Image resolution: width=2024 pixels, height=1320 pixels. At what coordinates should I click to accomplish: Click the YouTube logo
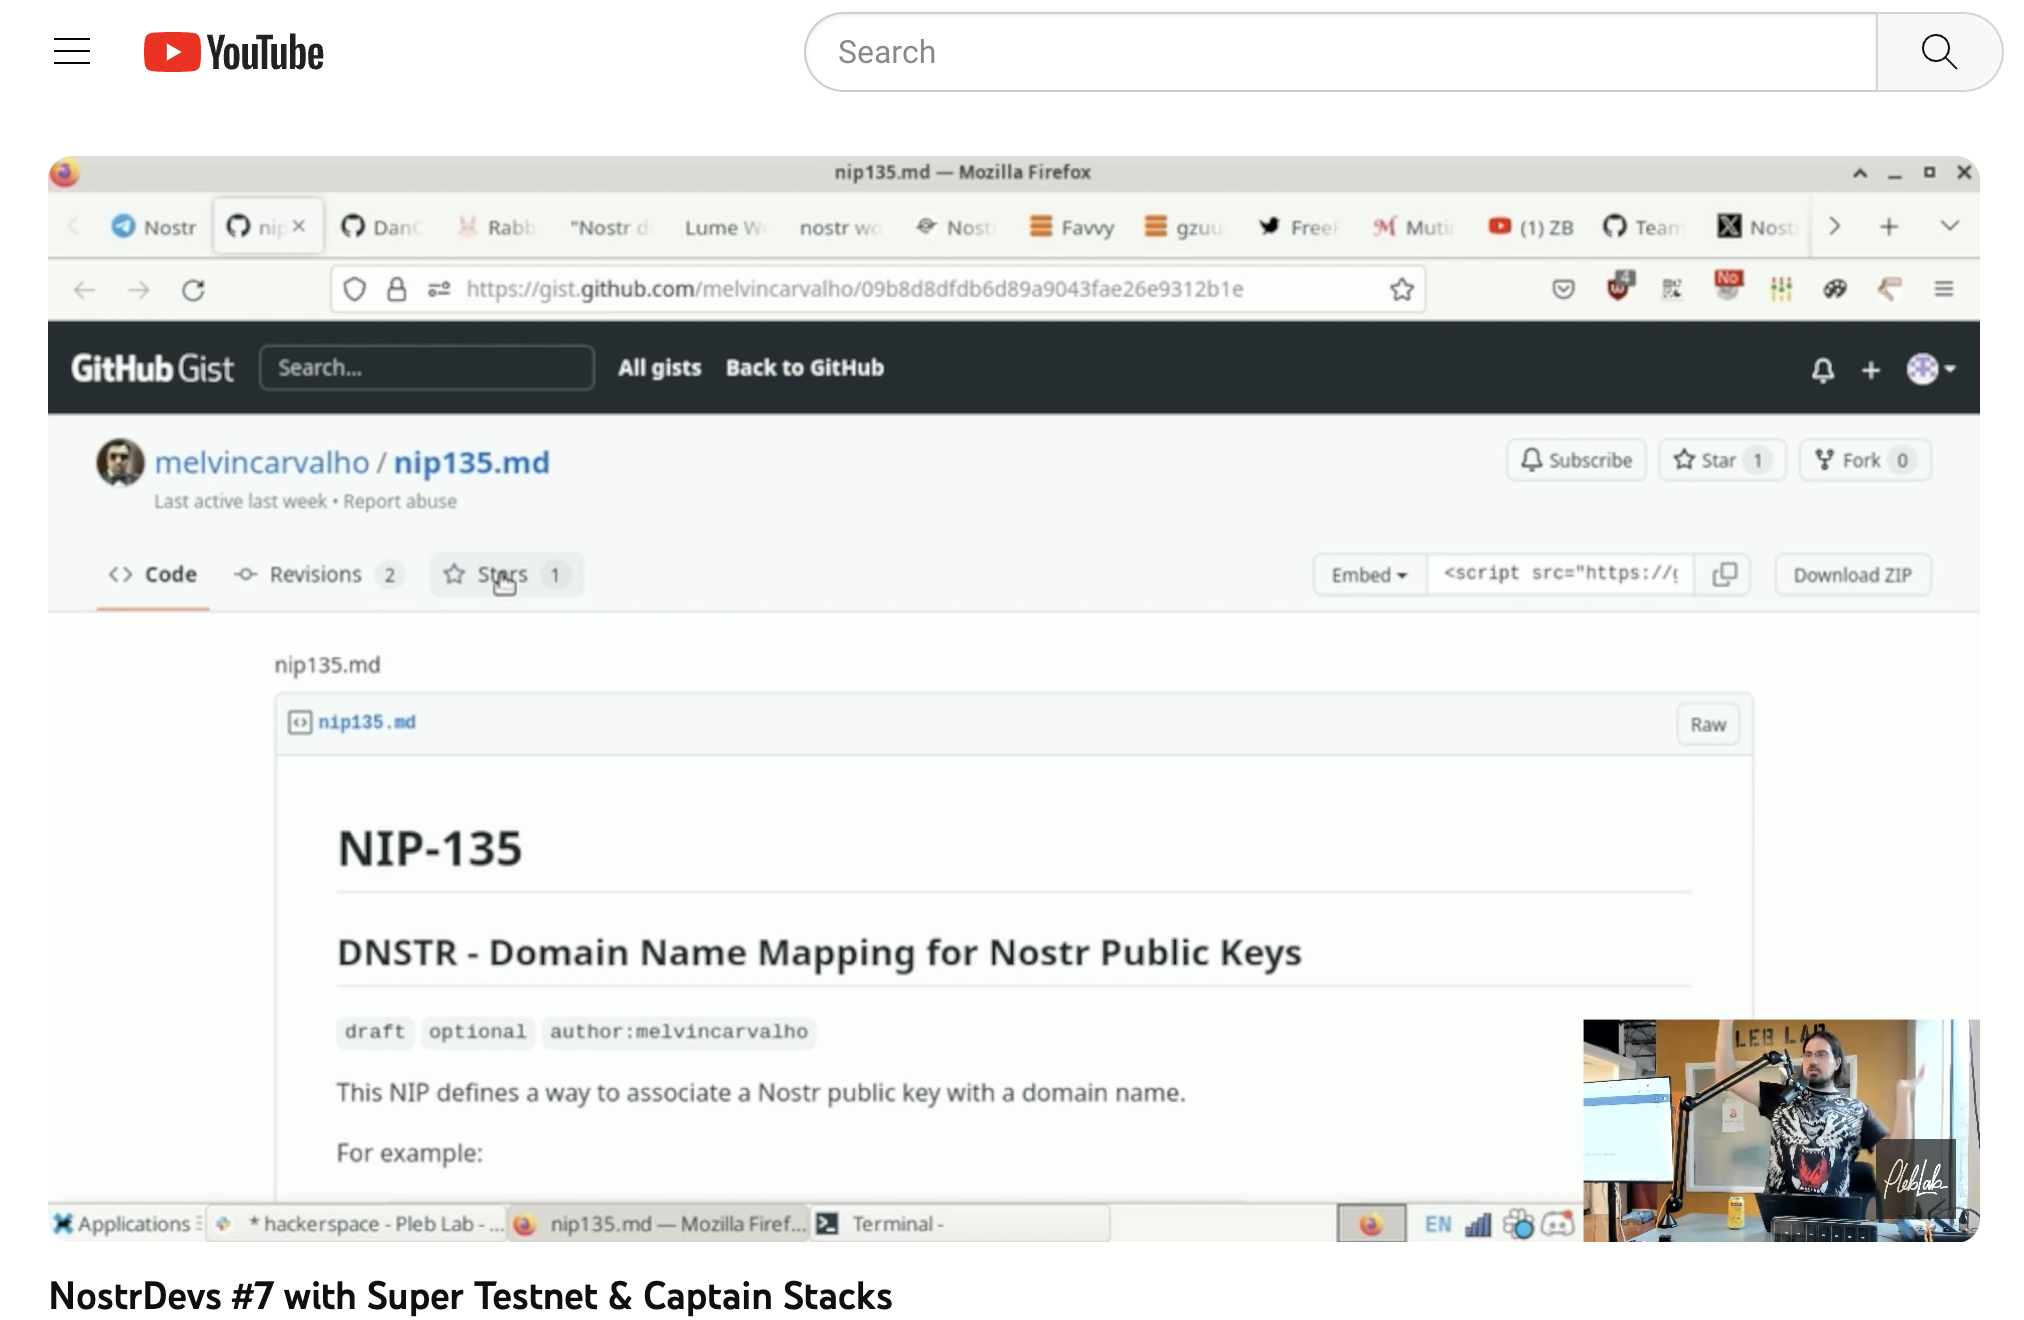[x=234, y=52]
